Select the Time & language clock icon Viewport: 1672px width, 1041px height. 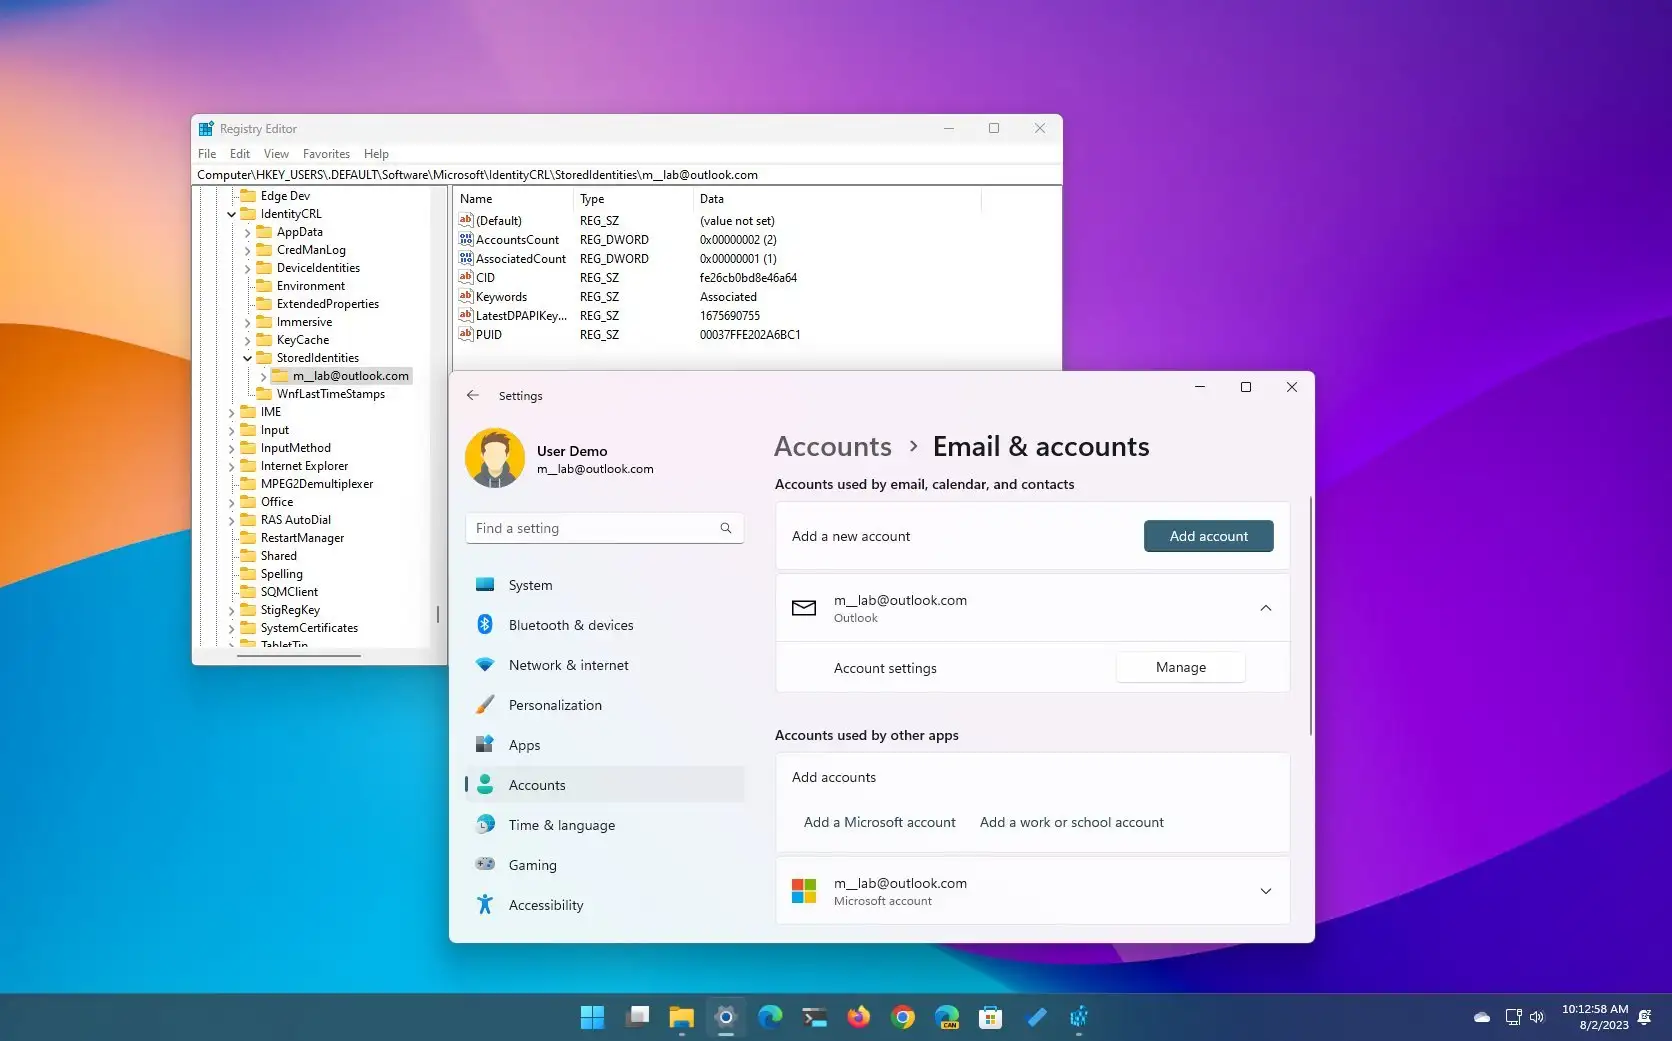coord(486,824)
